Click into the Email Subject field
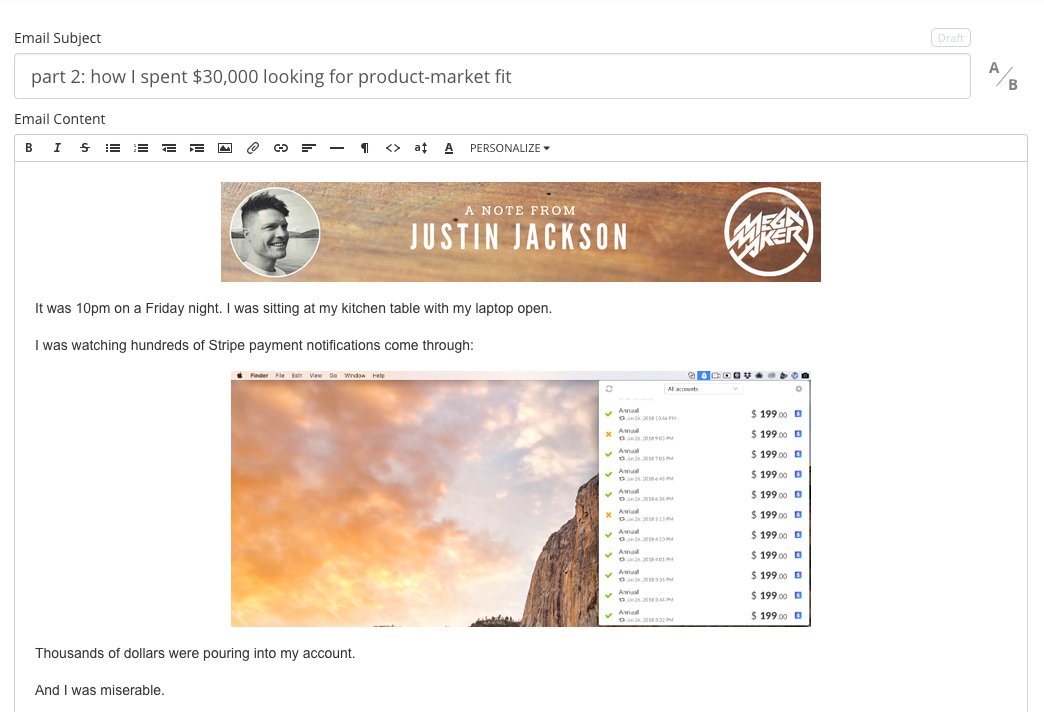Viewport: 1044px width, 712px height. tap(492, 76)
